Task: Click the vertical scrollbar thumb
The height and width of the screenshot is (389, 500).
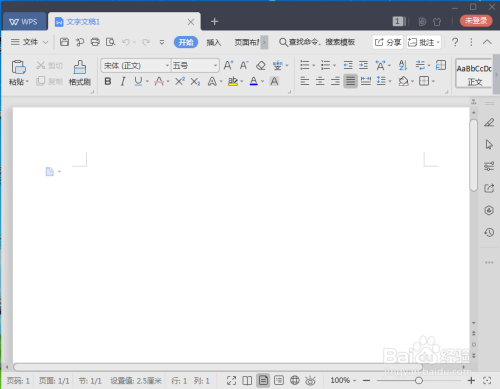Action: click(473, 155)
